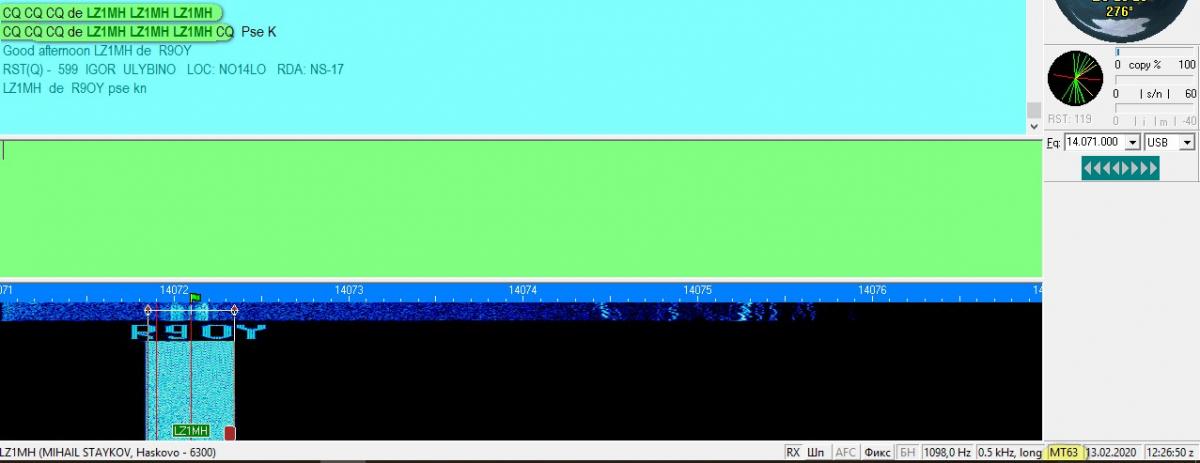The height and width of the screenshot is (463, 1200).
Task: Click the 1098,0 Hz audio frequency field
Action: [x=946, y=453]
